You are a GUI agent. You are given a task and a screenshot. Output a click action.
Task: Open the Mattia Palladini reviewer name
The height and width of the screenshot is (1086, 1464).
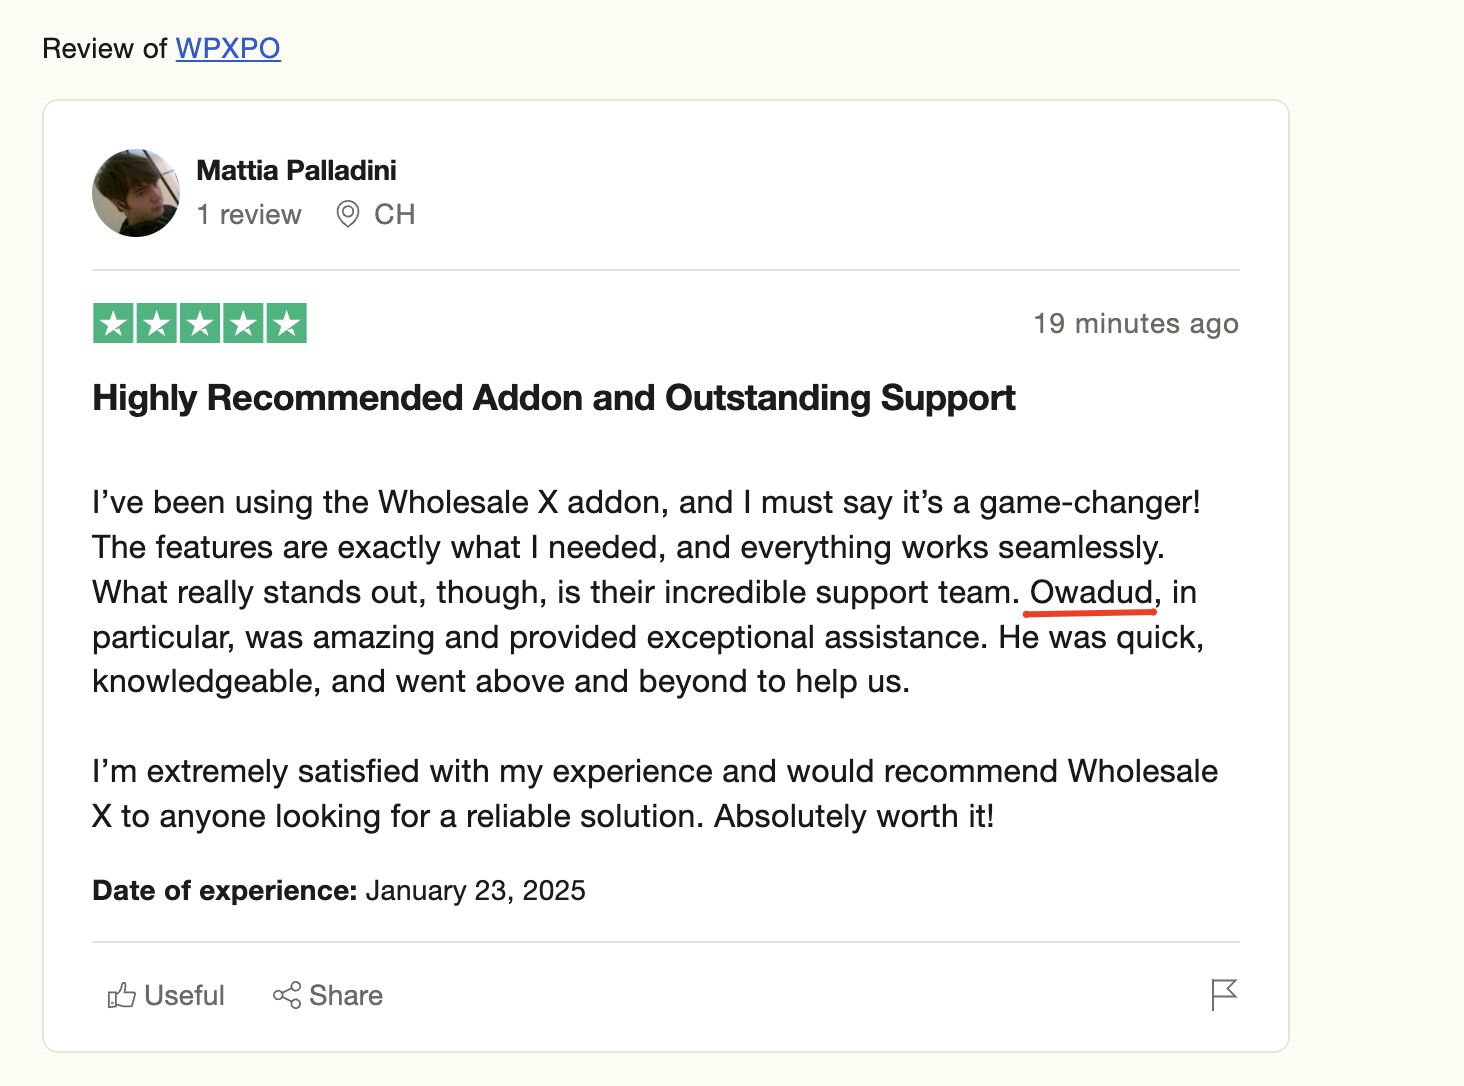tap(296, 170)
